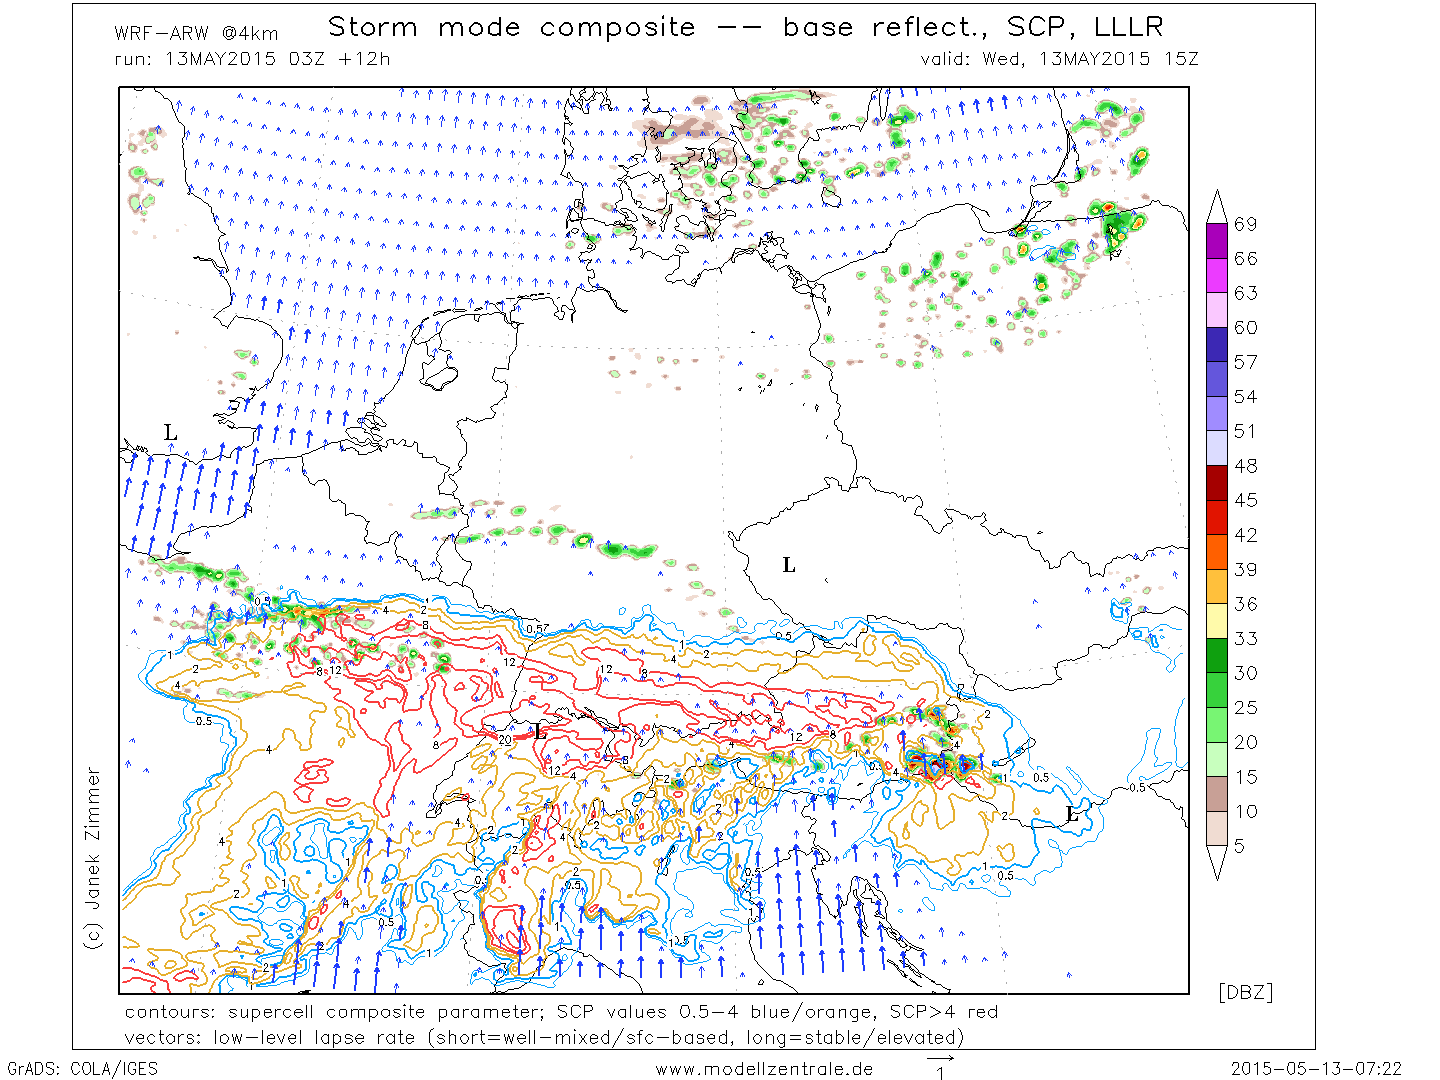Click the purple 66–69 dBZ legend swatch
The image size is (1440, 1080).
point(1217,241)
